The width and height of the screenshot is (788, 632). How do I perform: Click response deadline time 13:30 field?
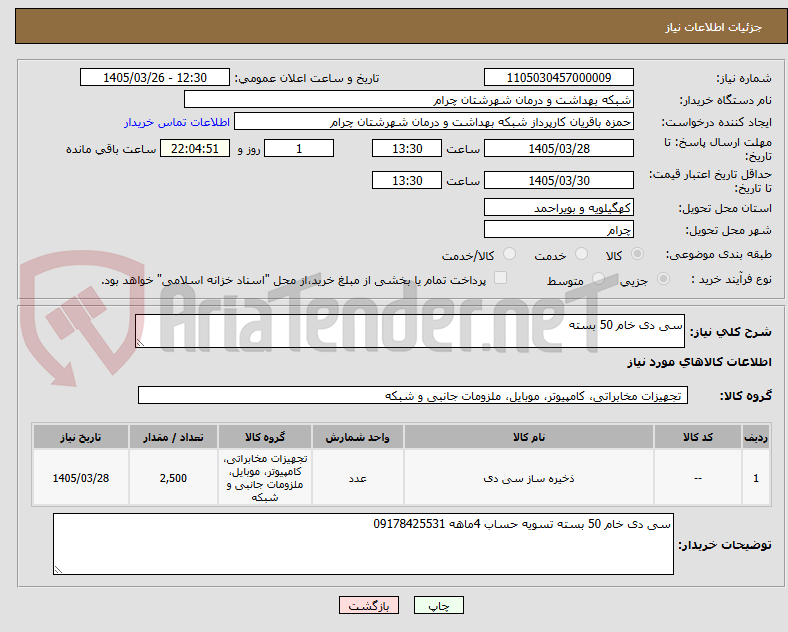(x=407, y=148)
